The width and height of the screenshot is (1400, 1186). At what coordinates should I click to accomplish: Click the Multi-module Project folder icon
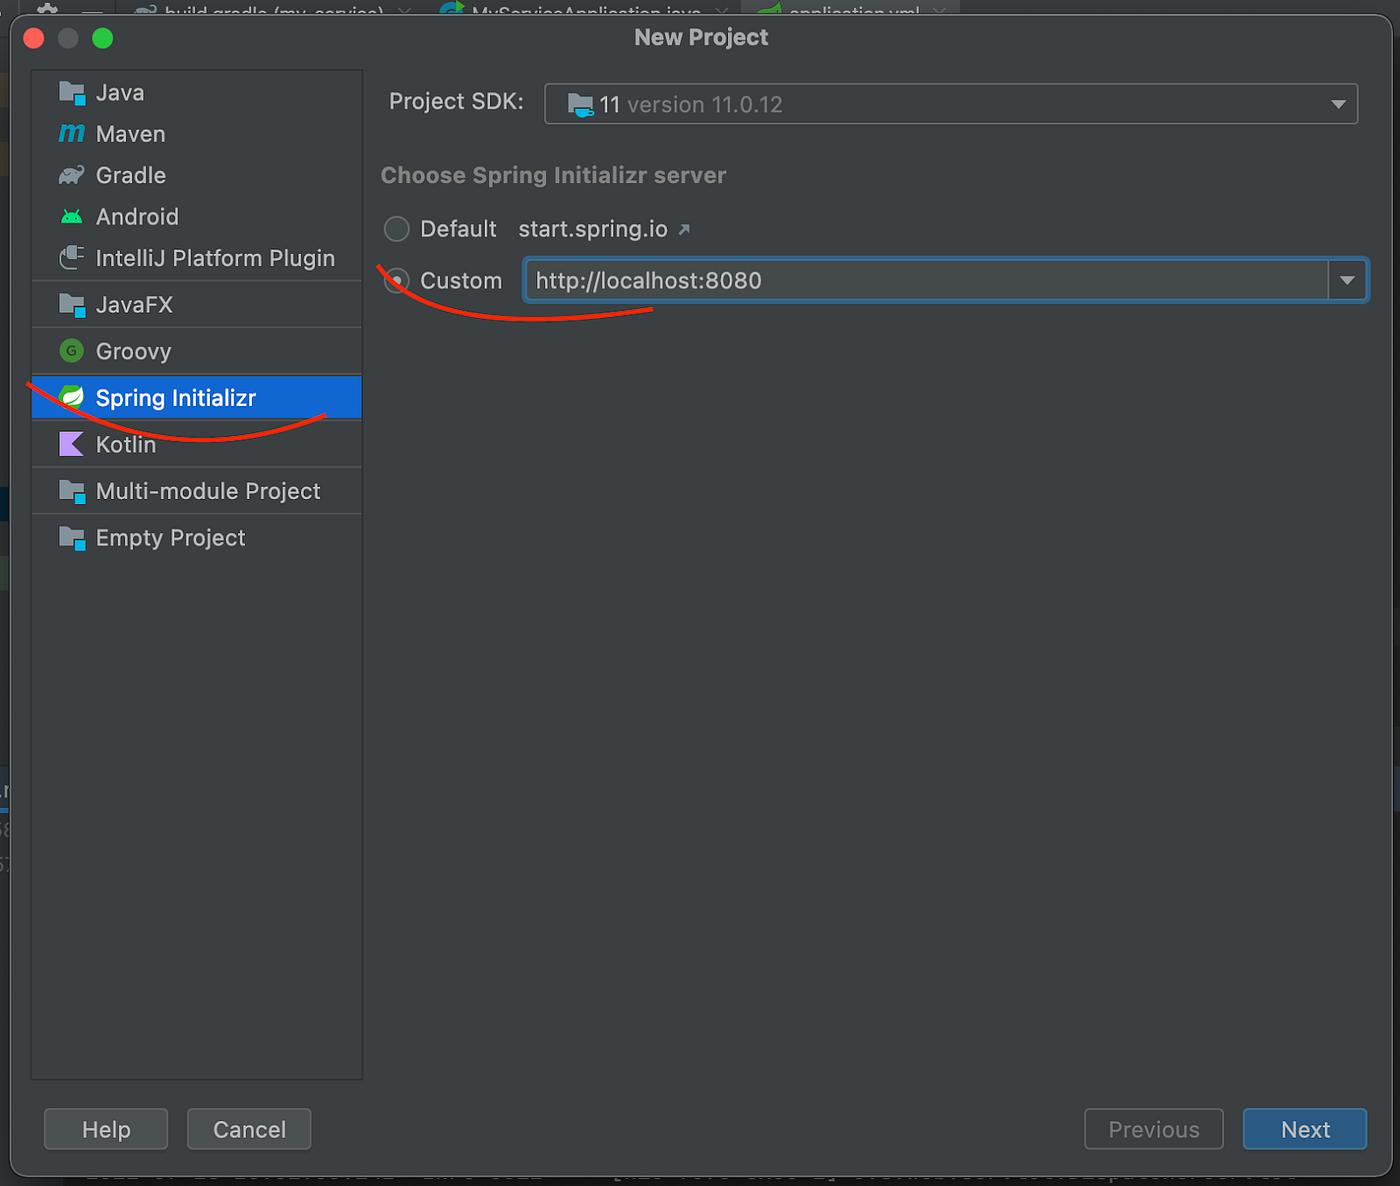pyautogui.click(x=72, y=491)
